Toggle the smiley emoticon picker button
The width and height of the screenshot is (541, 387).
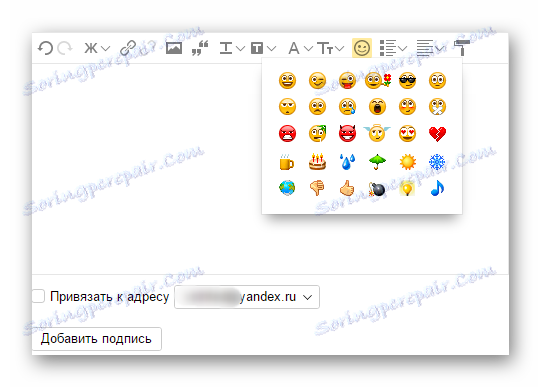(x=362, y=48)
